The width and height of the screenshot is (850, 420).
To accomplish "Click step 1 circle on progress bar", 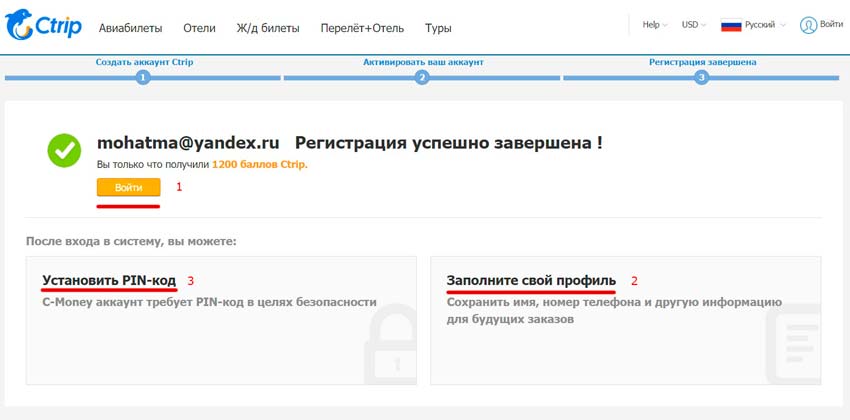I will click(143, 78).
